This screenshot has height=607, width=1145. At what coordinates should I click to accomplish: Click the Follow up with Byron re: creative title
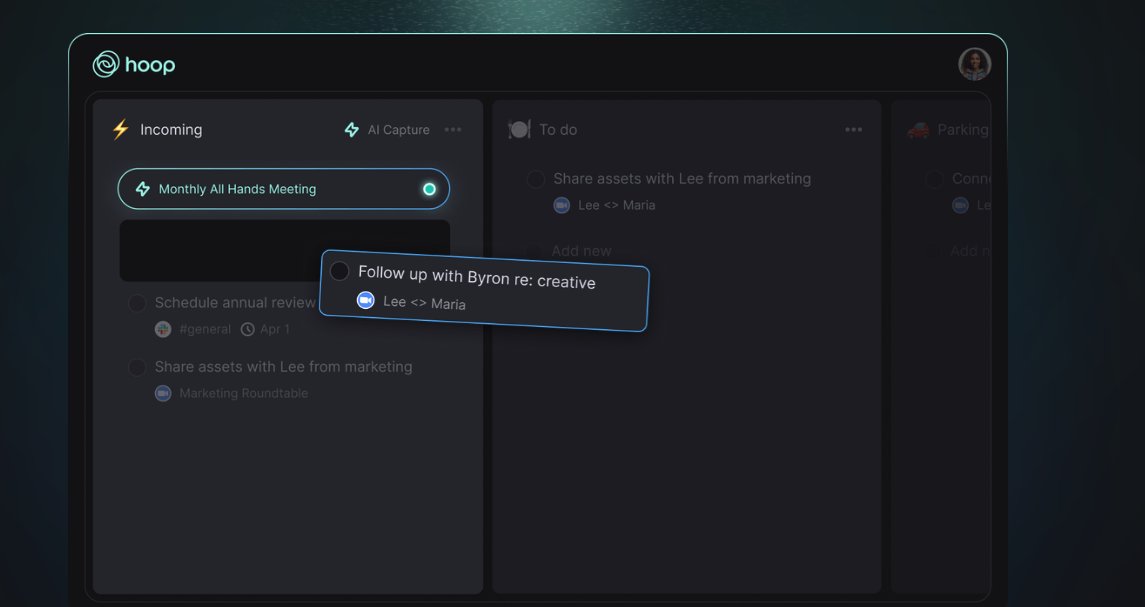click(477, 277)
